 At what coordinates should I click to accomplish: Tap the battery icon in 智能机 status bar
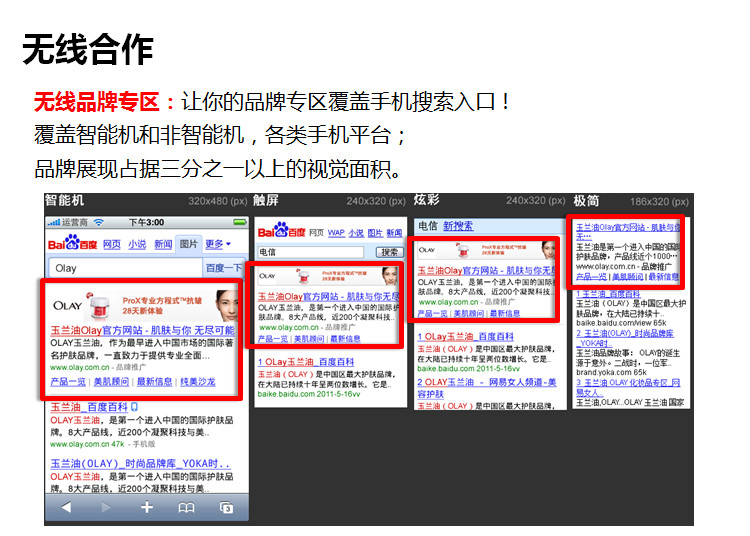240,222
